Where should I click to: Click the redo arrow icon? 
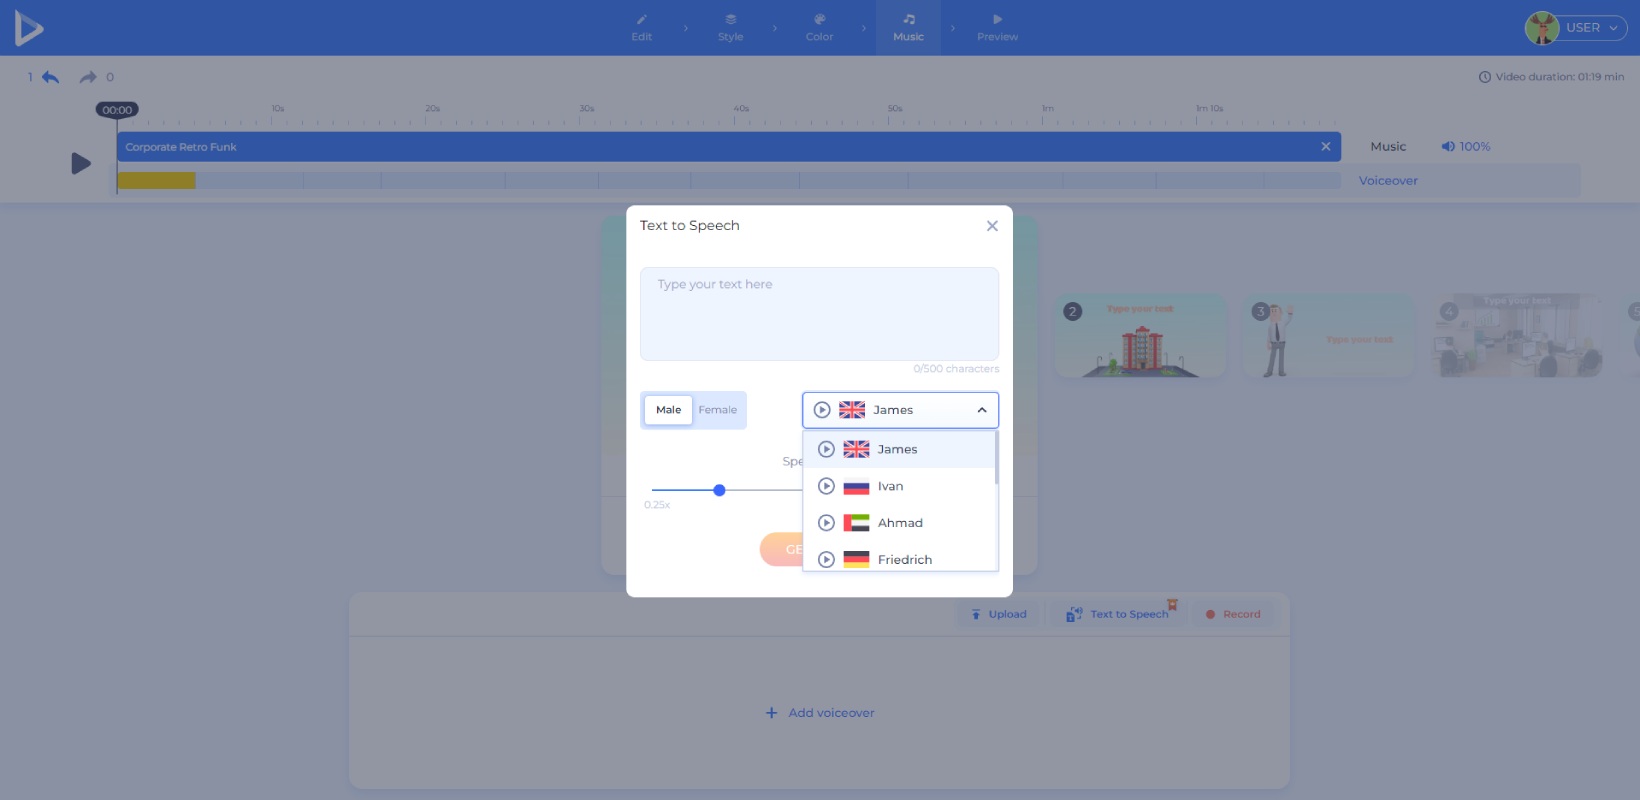[88, 77]
